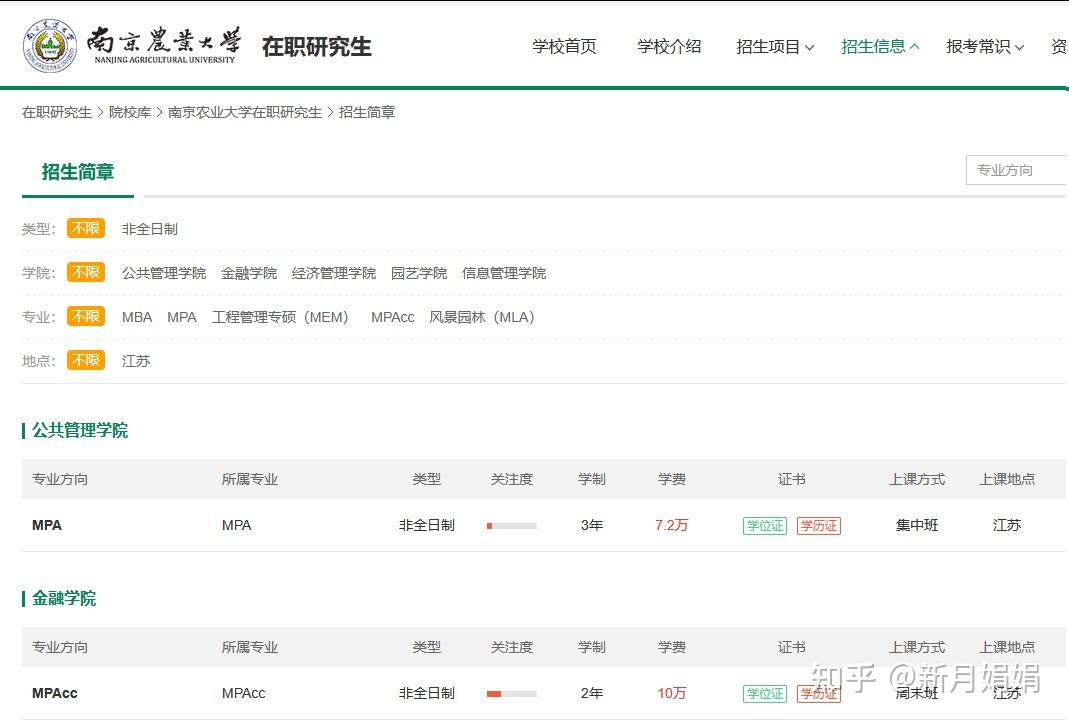
Task: Focus the 专业方向 search field
Action: (1017, 170)
